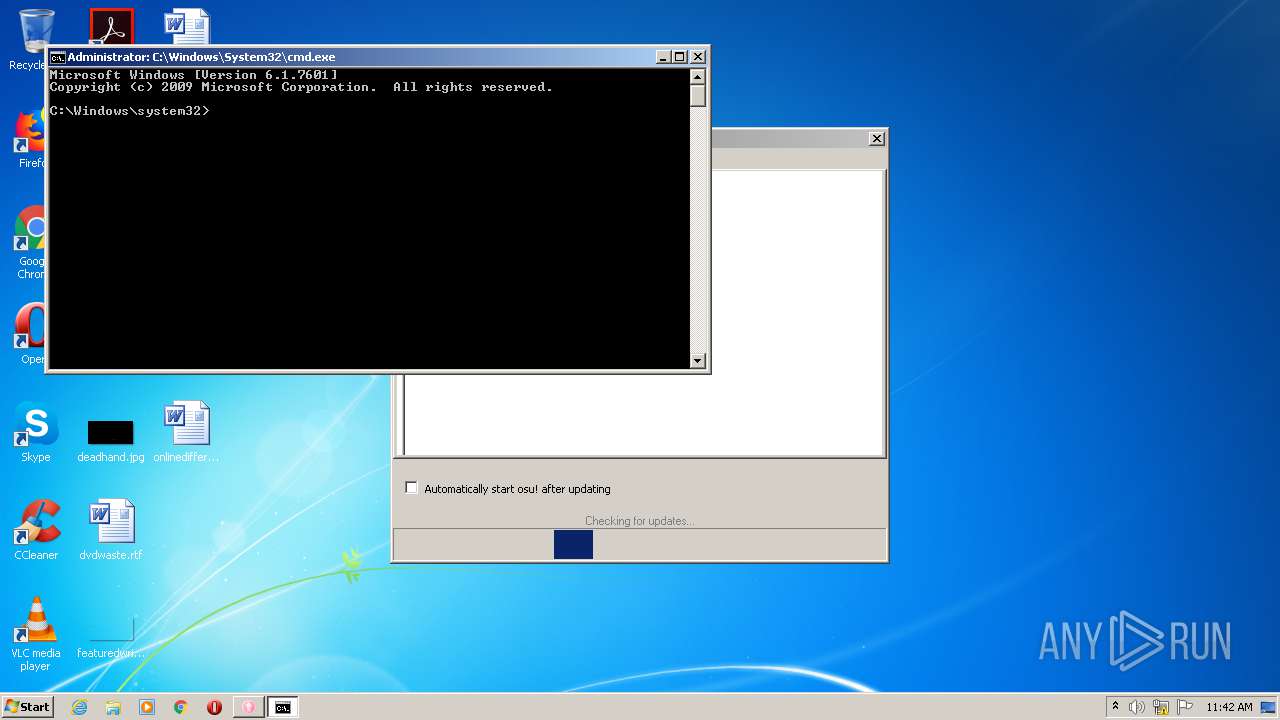Select the featured file desktop icon

(x=110, y=638)
